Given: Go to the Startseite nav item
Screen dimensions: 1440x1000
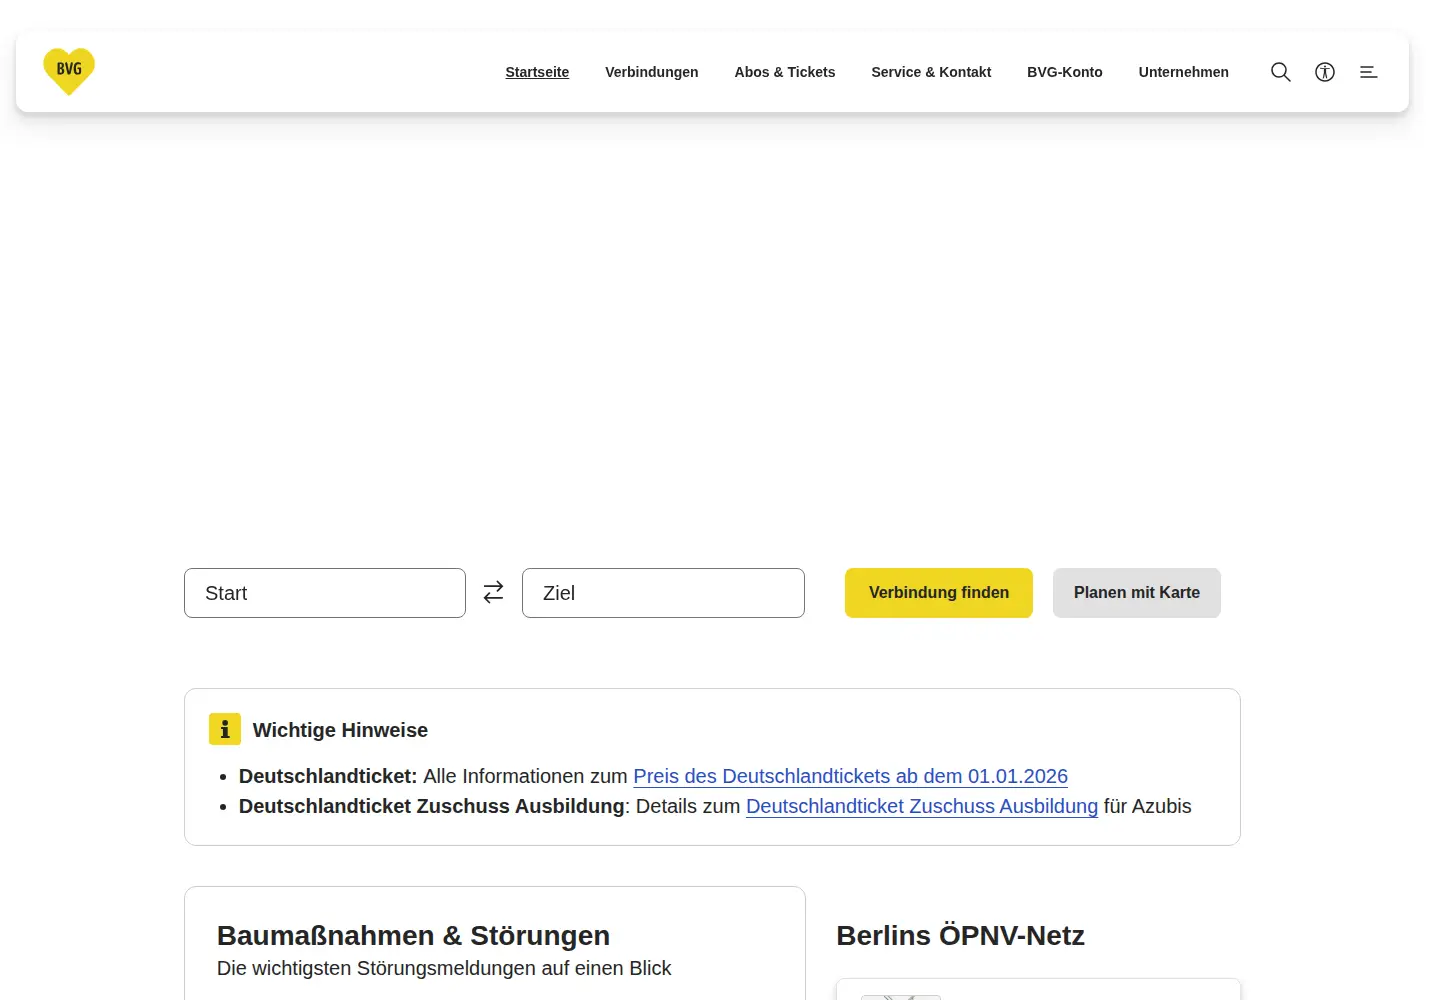Looking at the screenshot, I should coord(537,72).
